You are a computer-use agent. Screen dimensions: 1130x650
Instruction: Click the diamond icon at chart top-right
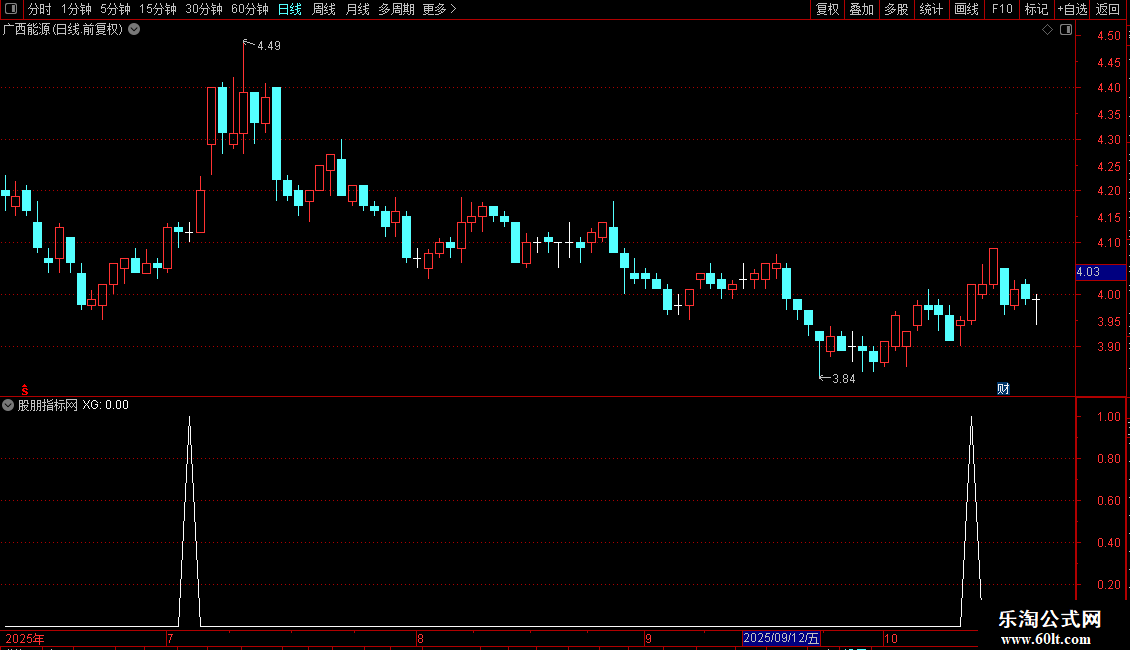tap(1048, 30)
